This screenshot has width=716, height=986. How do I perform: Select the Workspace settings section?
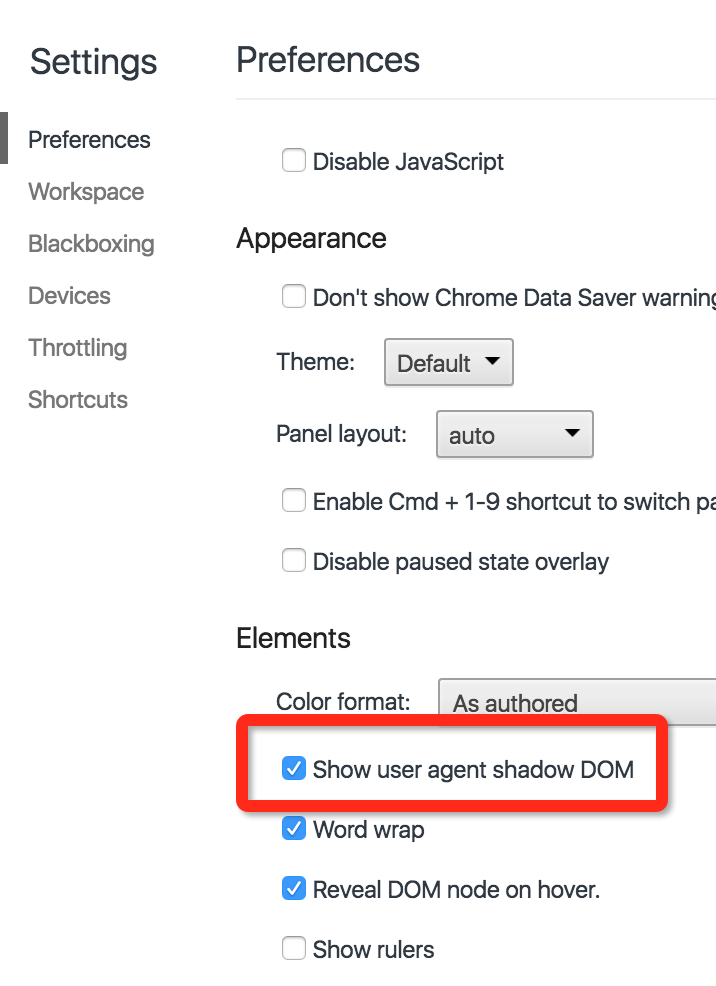(x=86, y=191)
